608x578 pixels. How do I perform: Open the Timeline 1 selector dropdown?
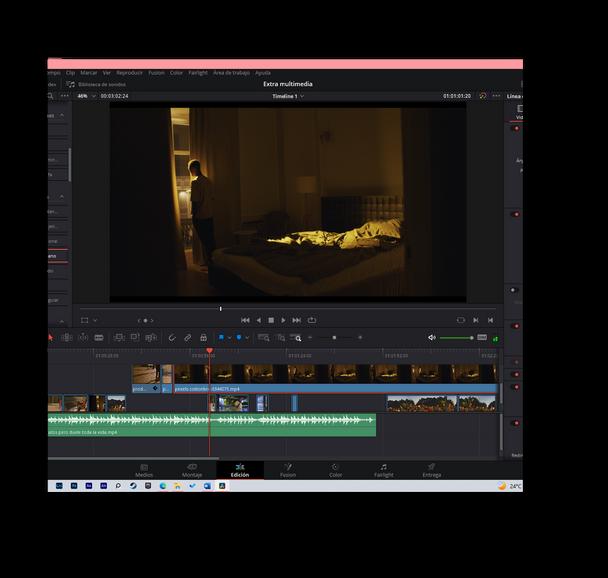288,96
